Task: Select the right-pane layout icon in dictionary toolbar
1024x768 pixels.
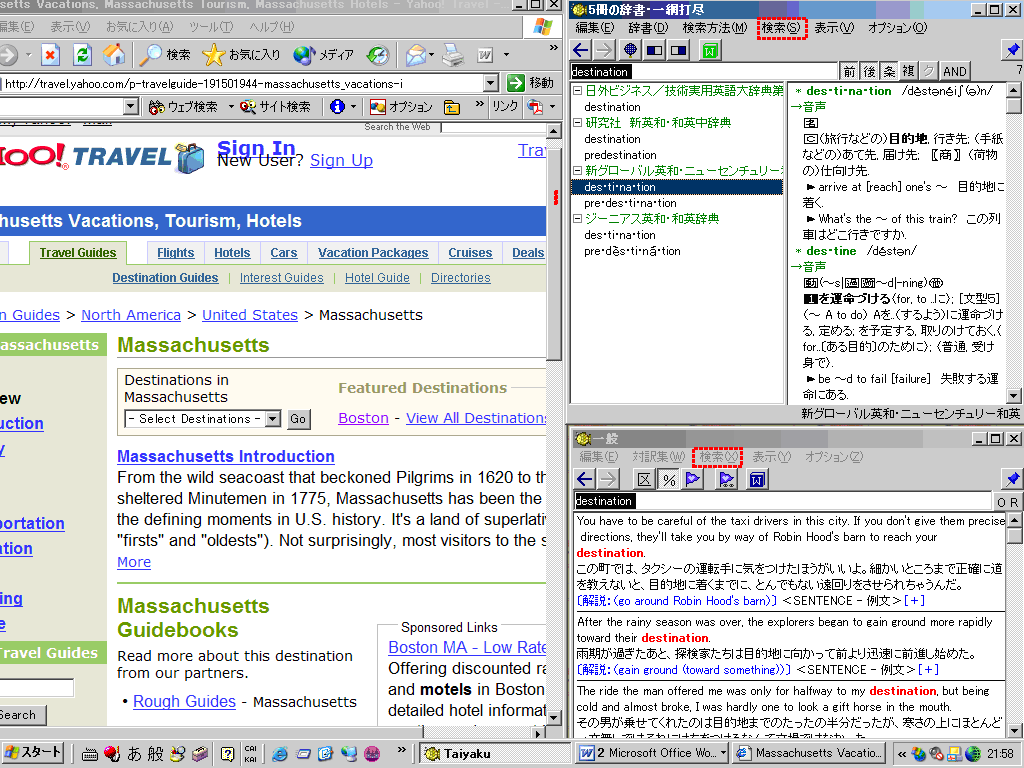Action: coord(679,50)
